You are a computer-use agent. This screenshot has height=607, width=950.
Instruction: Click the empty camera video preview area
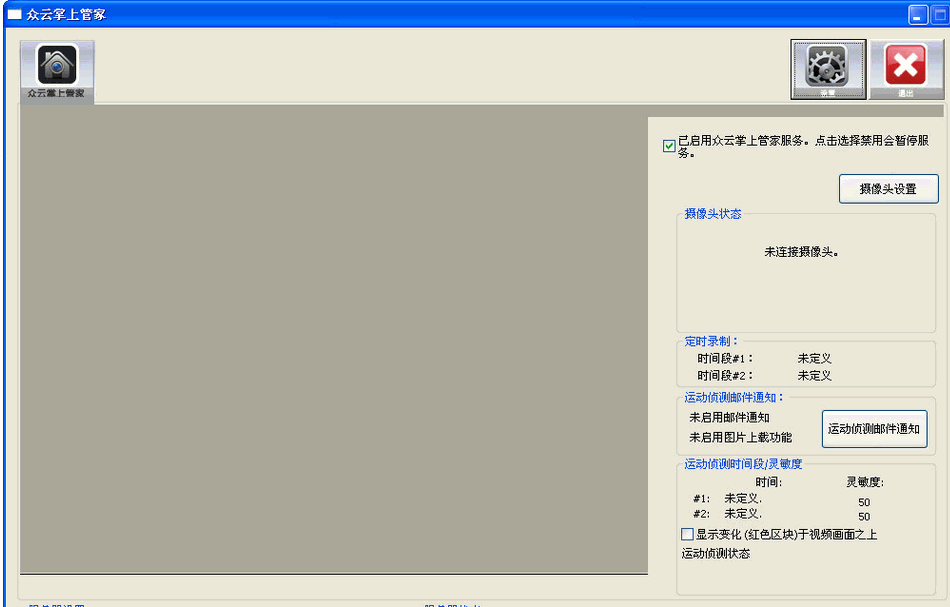tap(334, 339)
